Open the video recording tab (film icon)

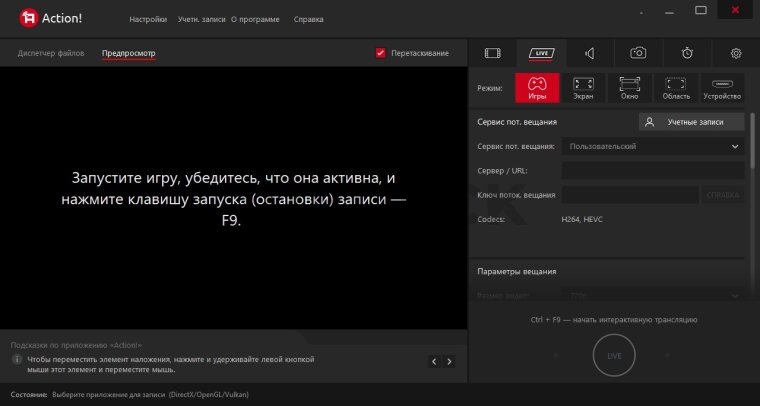491,53
